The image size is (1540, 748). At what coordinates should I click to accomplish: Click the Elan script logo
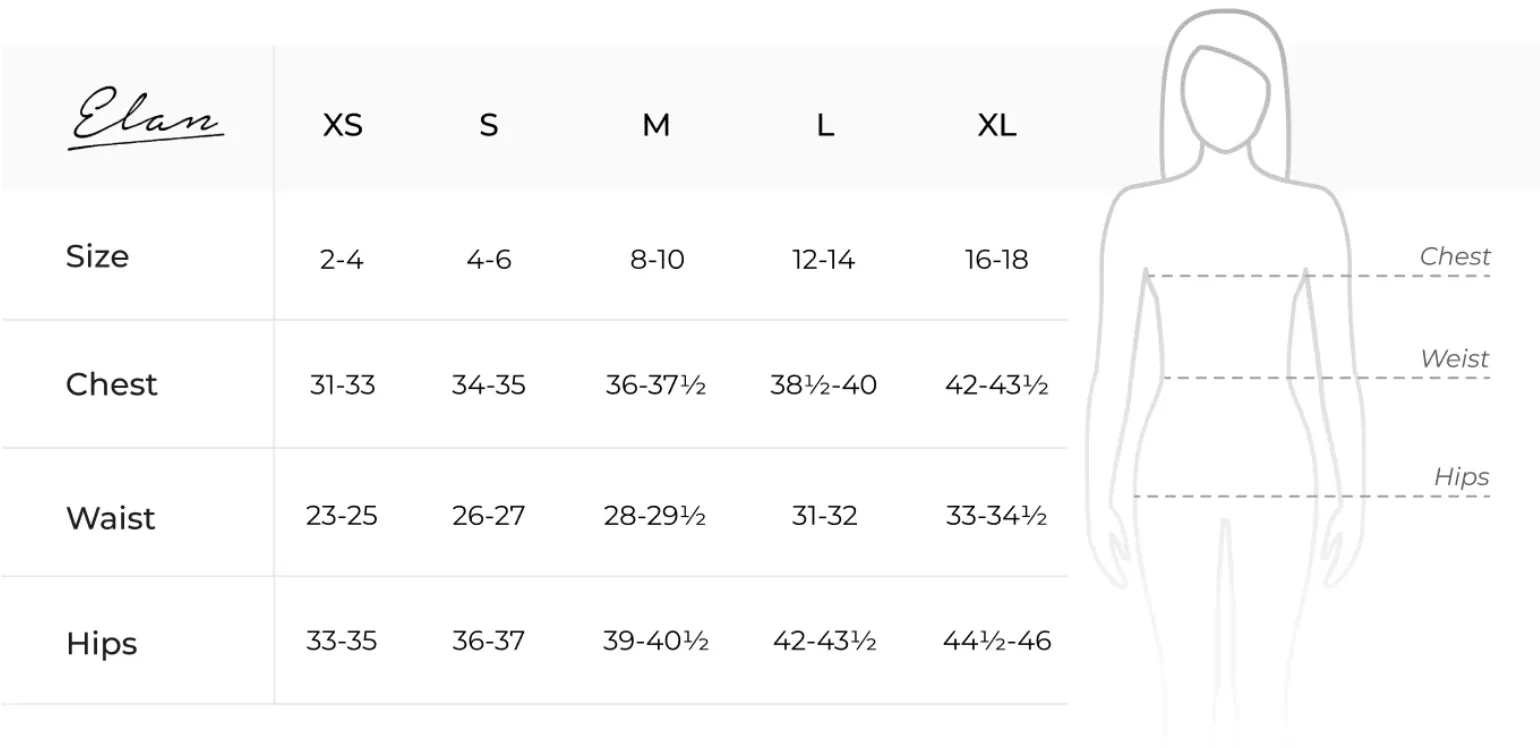(x=145, y=120)
